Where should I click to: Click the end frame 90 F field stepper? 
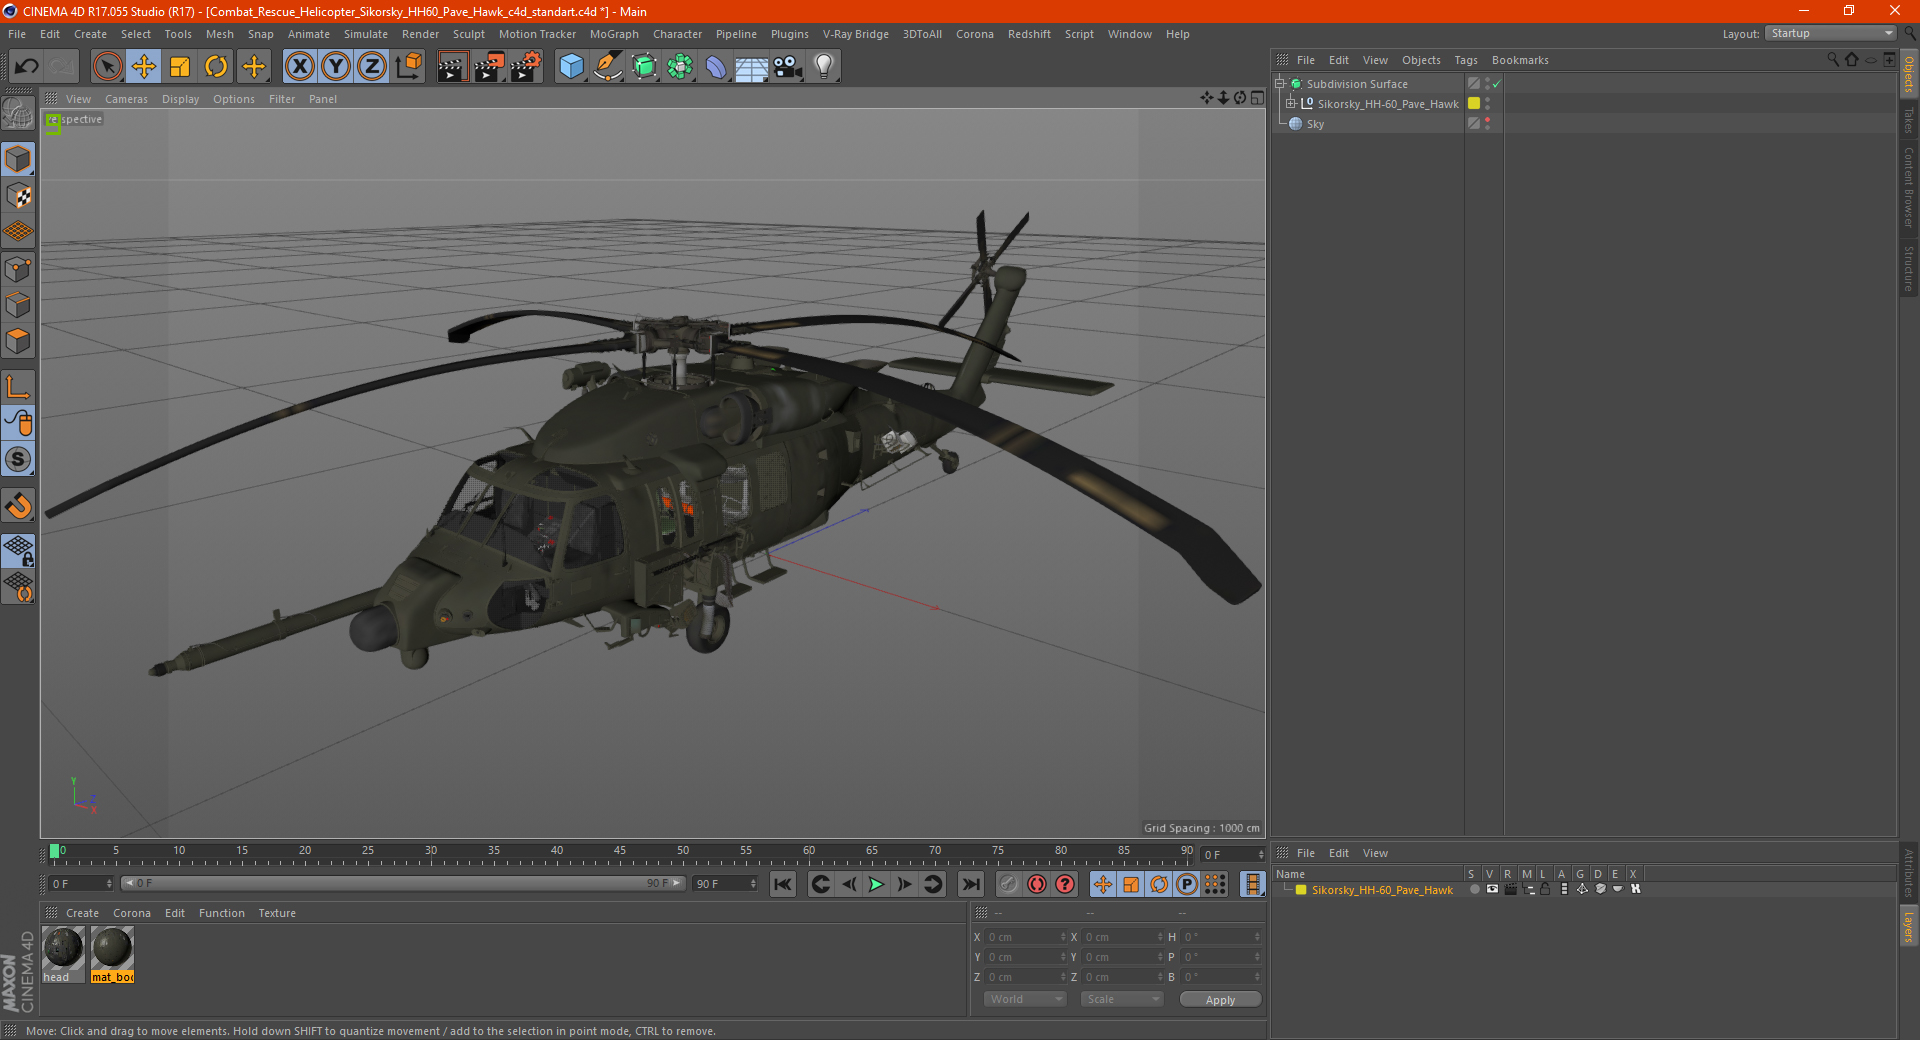753,884
